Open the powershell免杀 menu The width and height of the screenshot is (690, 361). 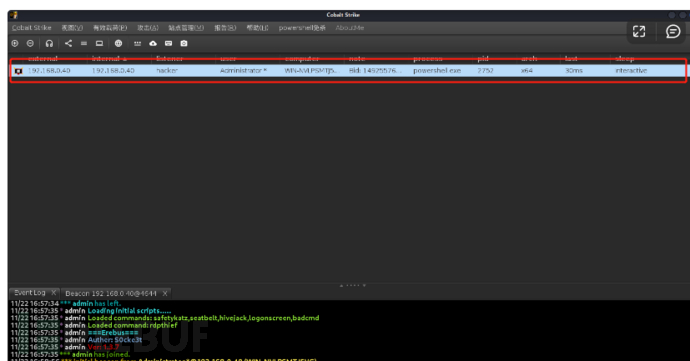[x=302, y=28]
